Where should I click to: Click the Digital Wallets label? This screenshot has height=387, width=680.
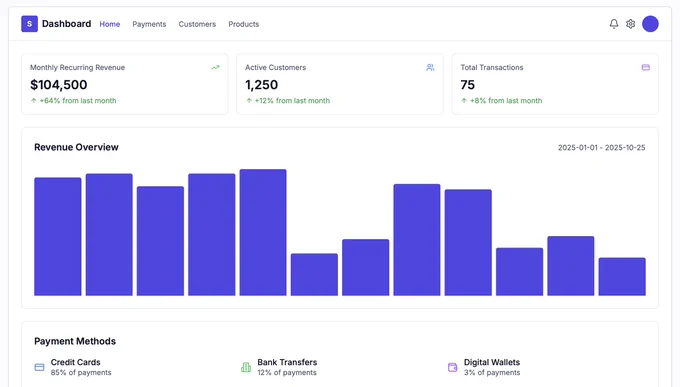click(x=492, y=362)
